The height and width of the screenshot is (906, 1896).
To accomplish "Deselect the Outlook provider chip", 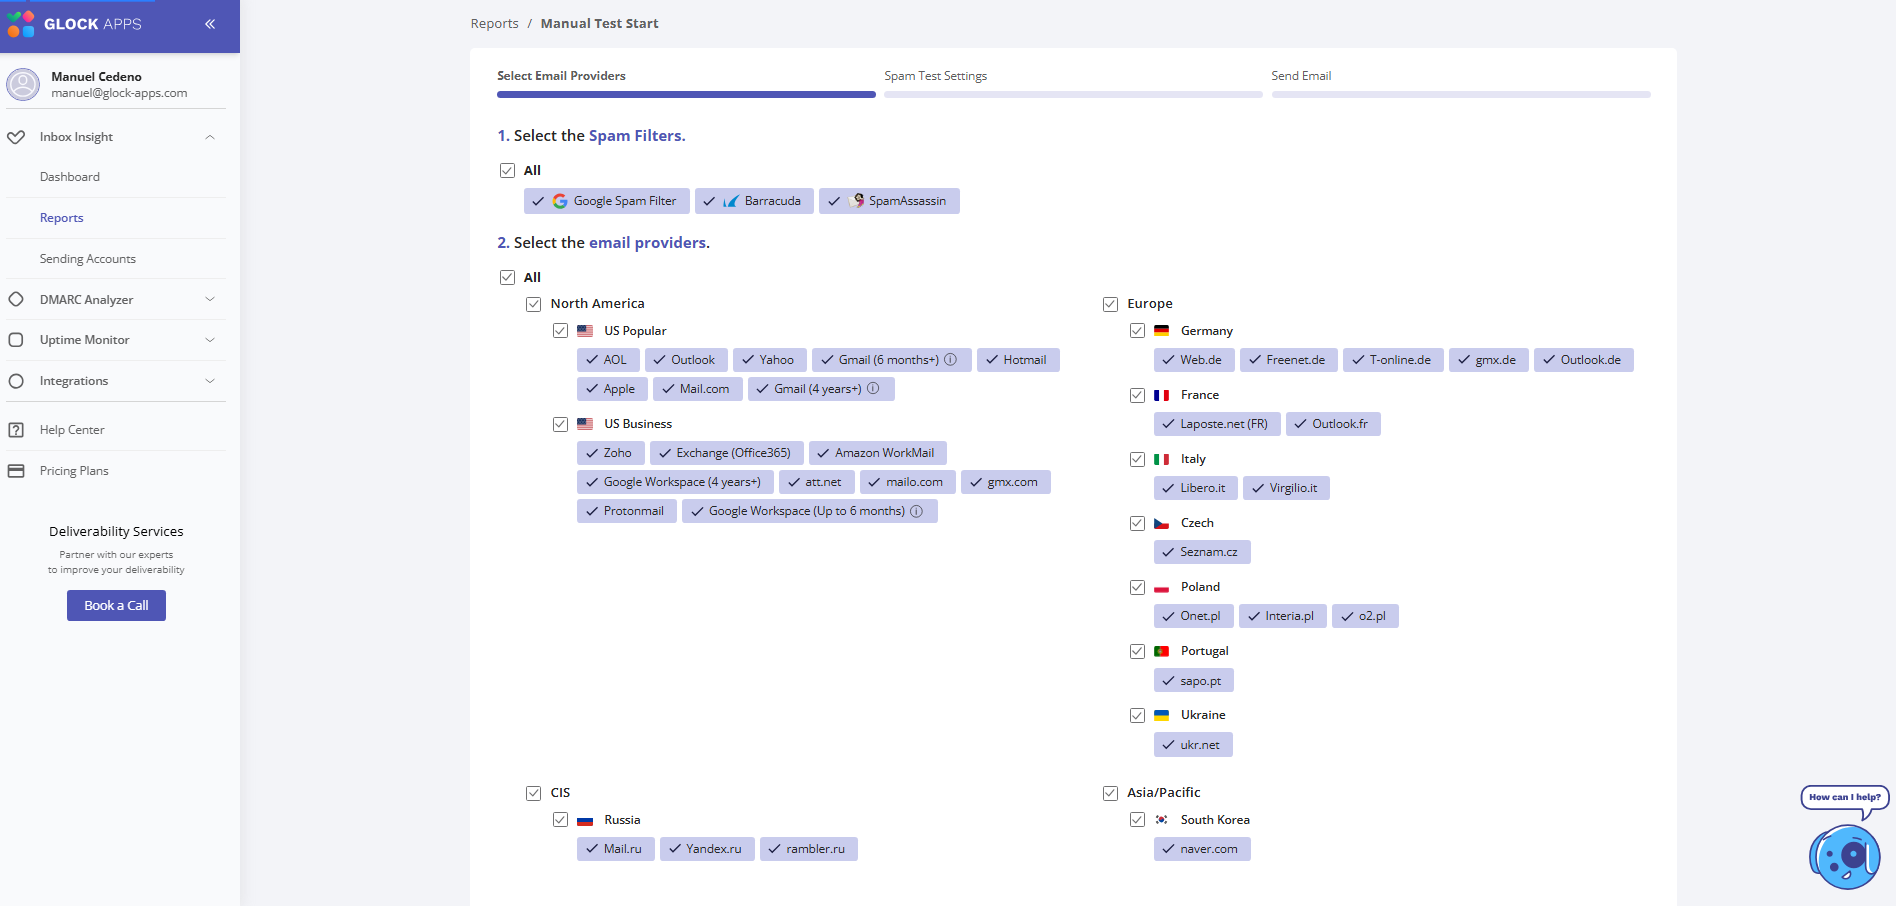I will pyautogui.click(x=686, y=360).
